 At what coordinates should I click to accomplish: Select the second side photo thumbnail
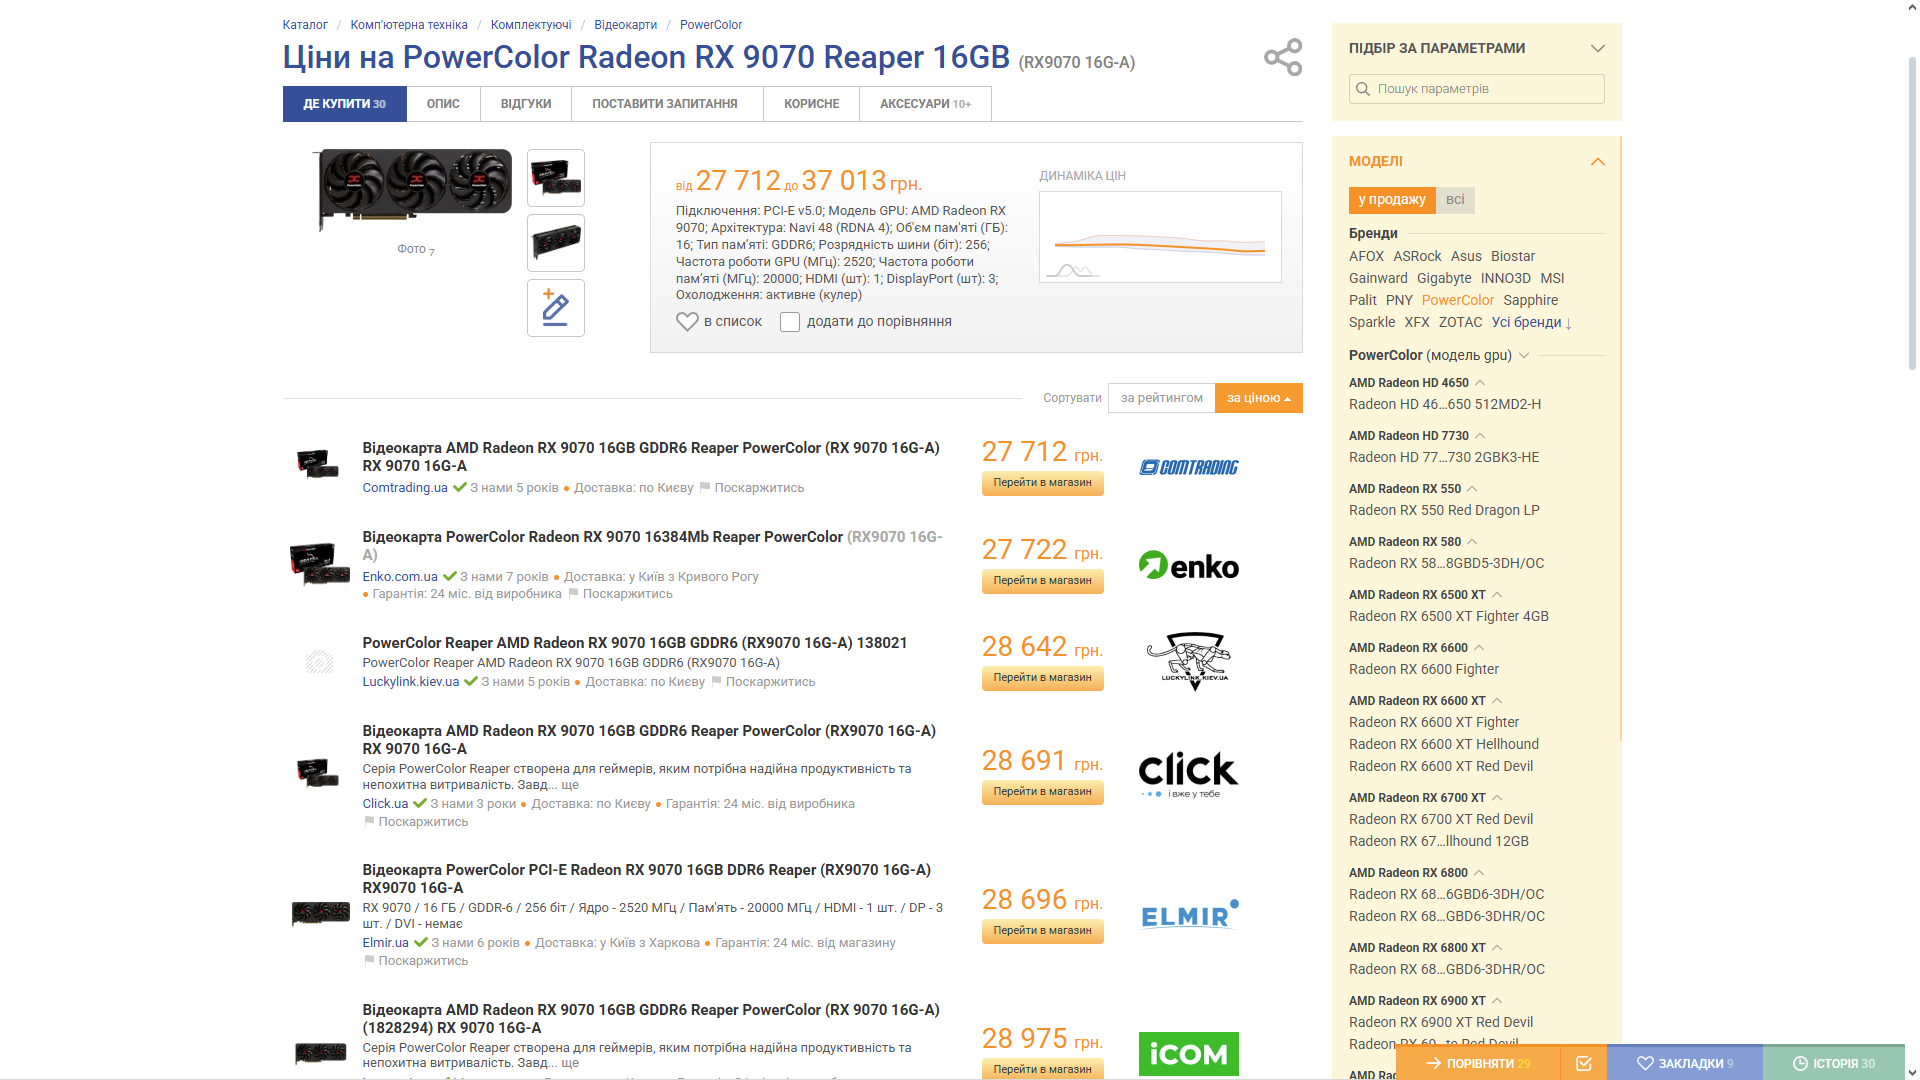click(x=556, y=243)
